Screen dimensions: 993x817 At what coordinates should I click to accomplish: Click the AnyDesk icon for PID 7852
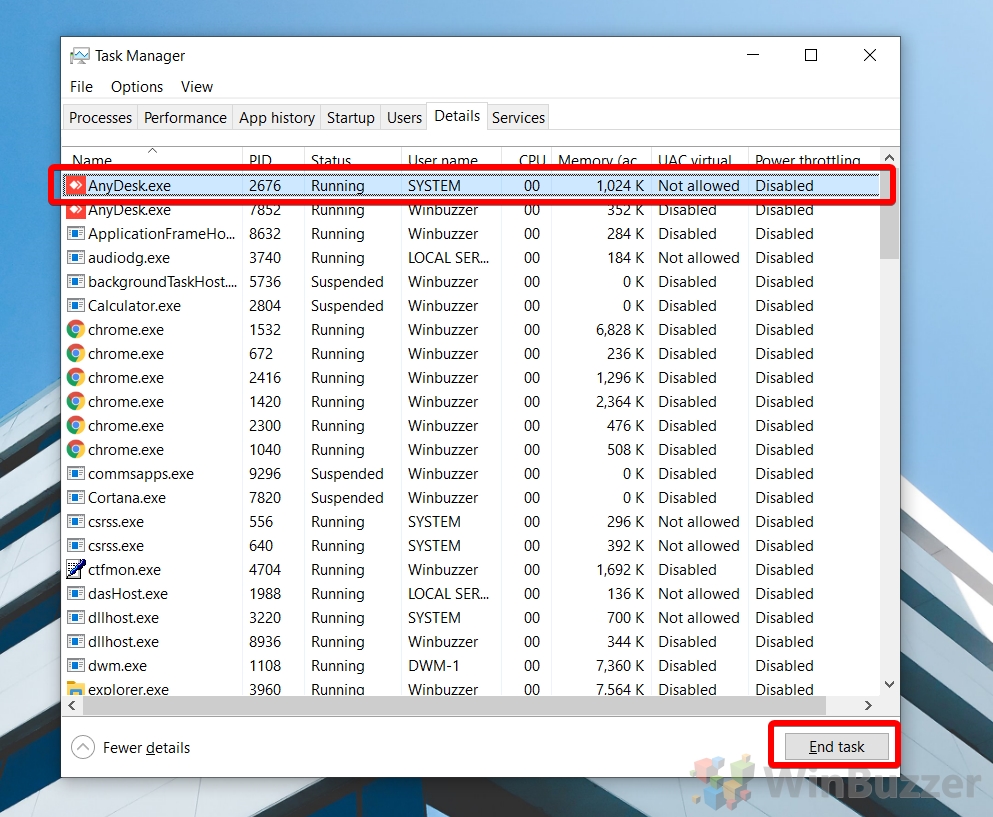coord(76,210)
